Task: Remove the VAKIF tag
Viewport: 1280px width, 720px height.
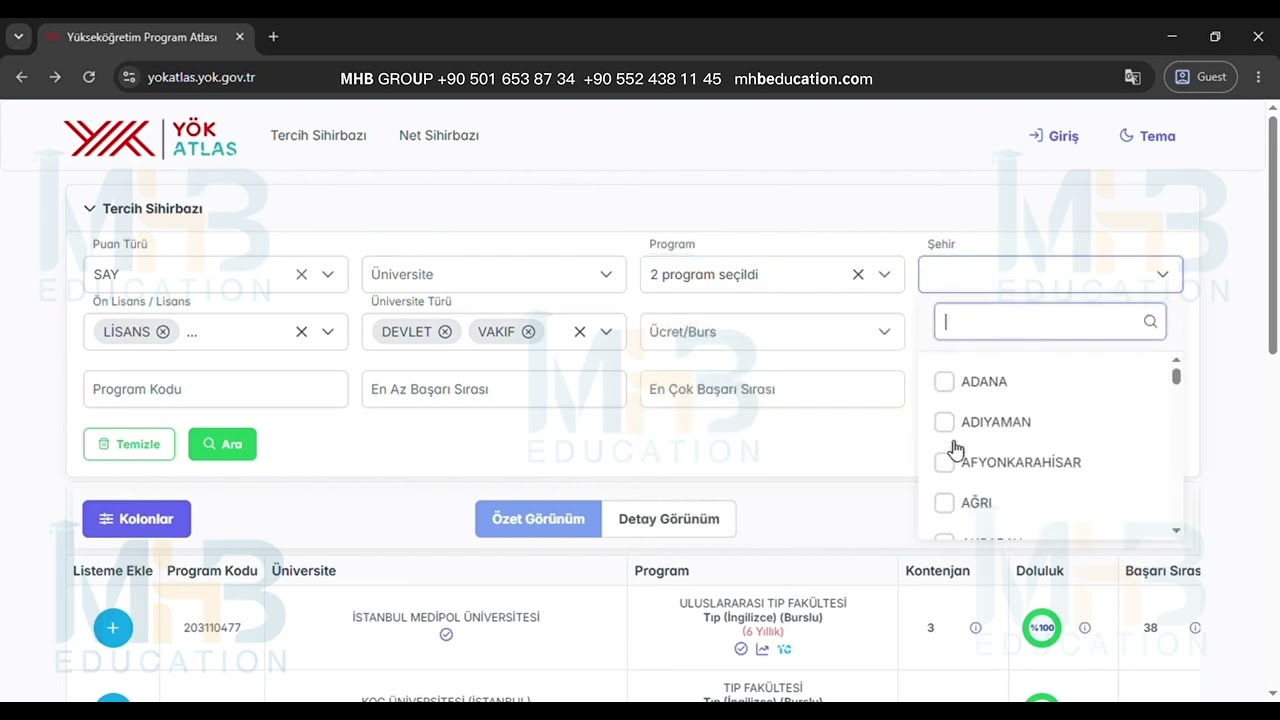Action: point(528,332)
